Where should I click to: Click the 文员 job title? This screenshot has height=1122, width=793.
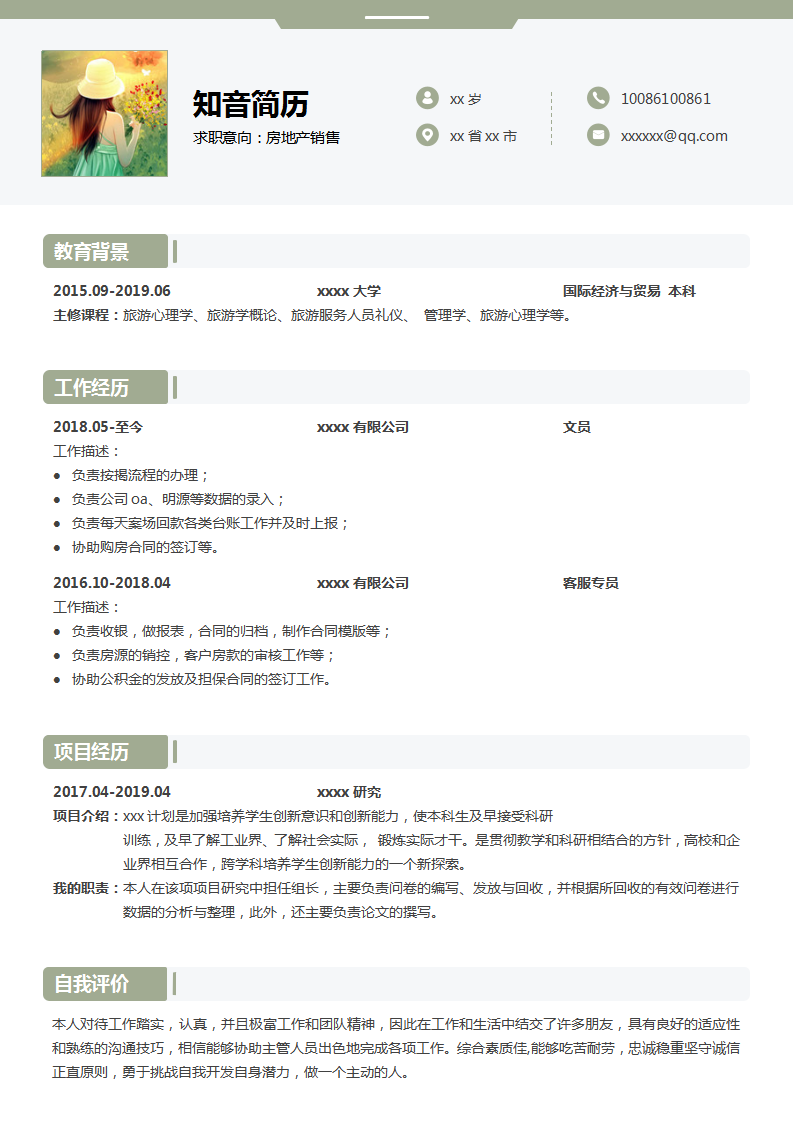[x=576, y=427]
